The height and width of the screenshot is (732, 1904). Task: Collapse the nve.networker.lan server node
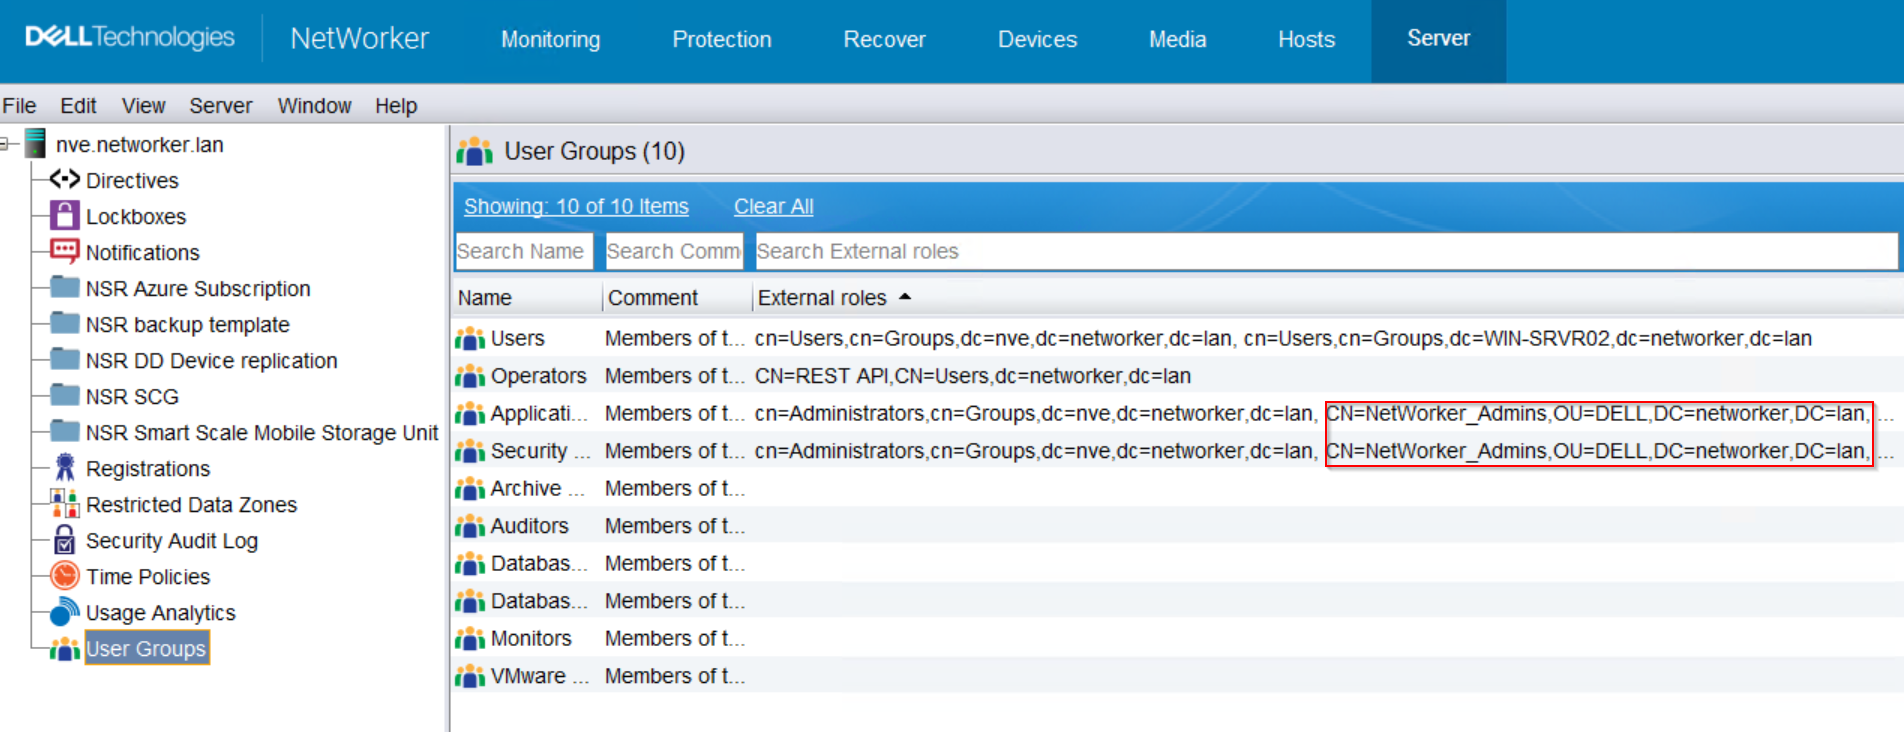point(6,144)
